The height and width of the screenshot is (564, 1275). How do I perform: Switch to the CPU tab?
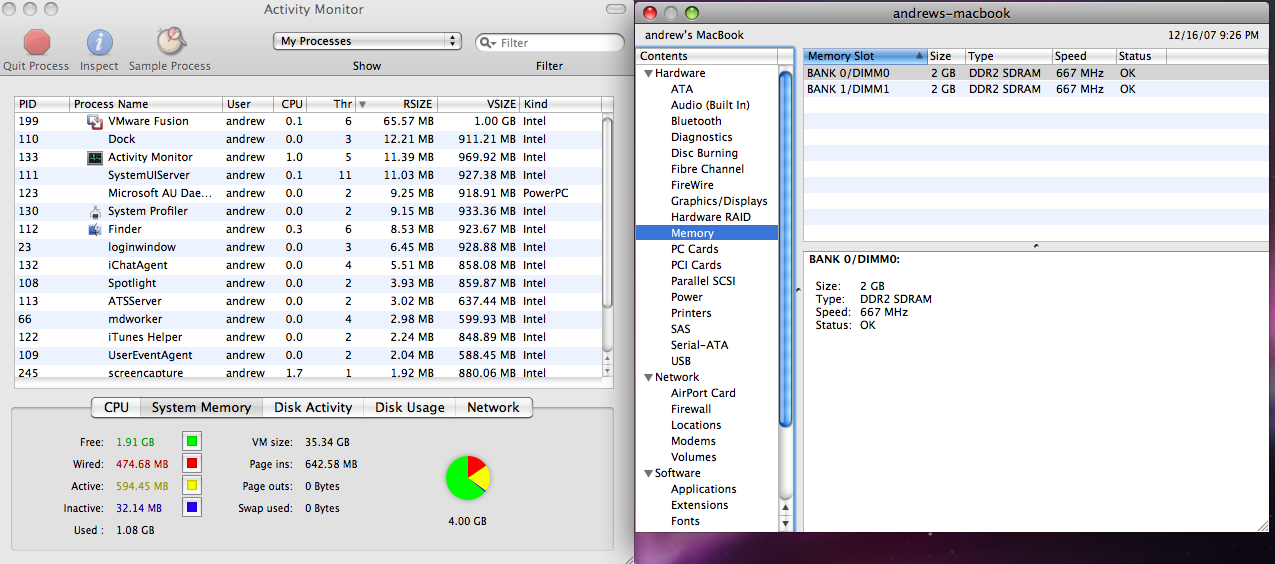116,408
